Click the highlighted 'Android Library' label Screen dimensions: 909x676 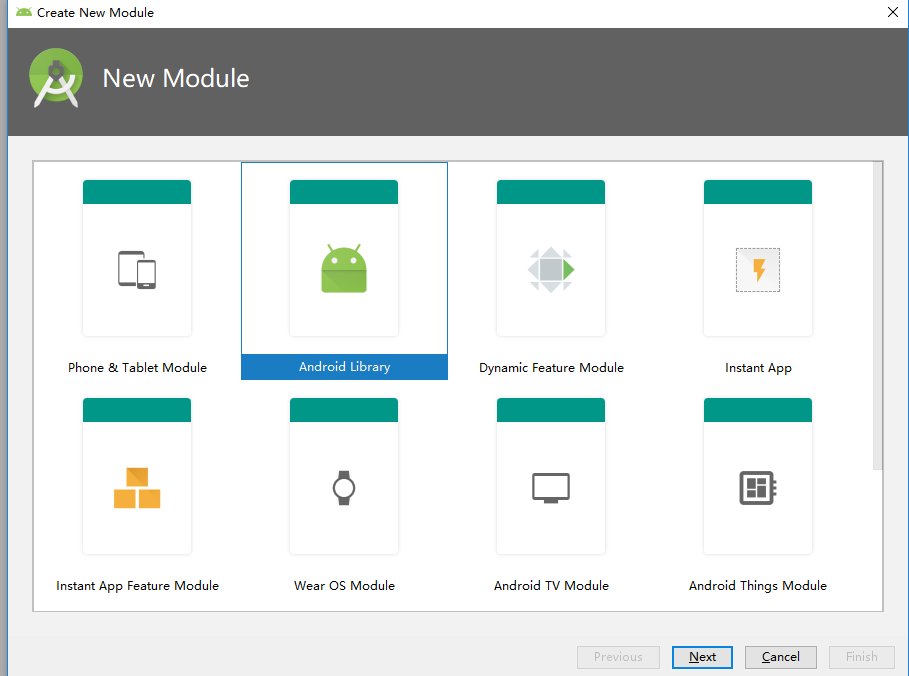(344, 367)
